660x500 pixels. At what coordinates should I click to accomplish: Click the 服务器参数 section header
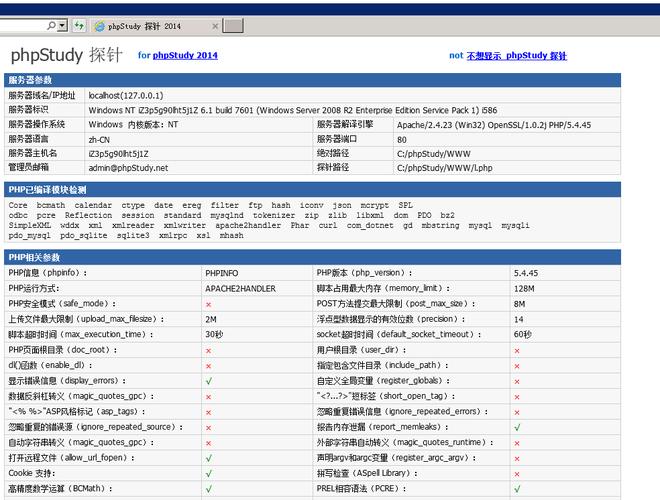[x=312, y=80]
